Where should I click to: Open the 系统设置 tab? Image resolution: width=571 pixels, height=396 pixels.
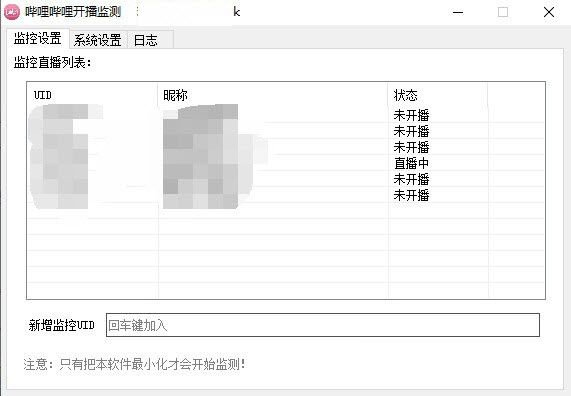(x=98, y=40)
